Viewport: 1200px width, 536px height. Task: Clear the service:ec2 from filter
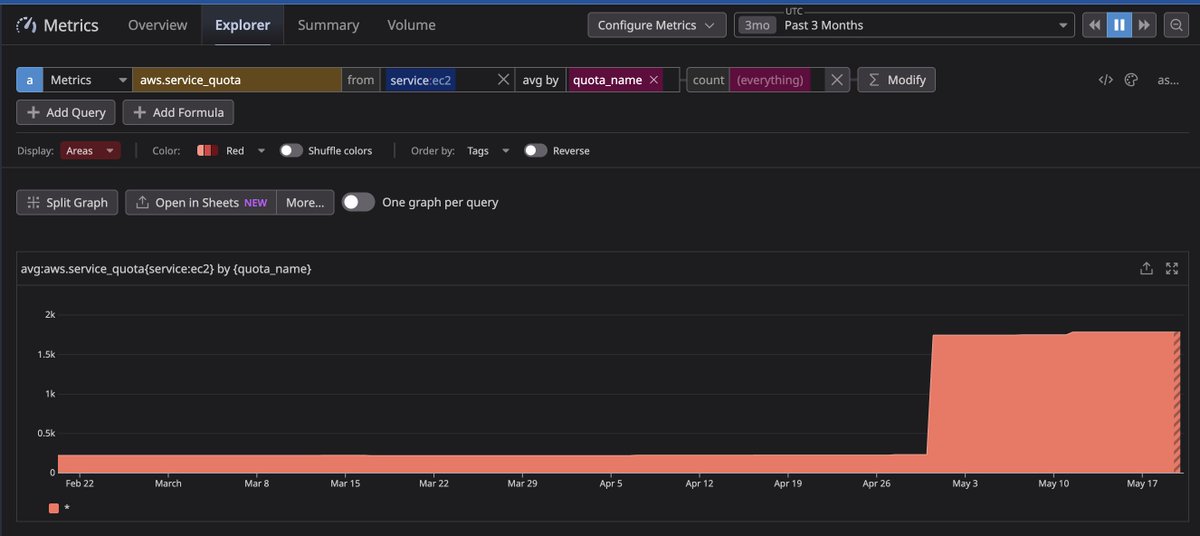[502, 80]
